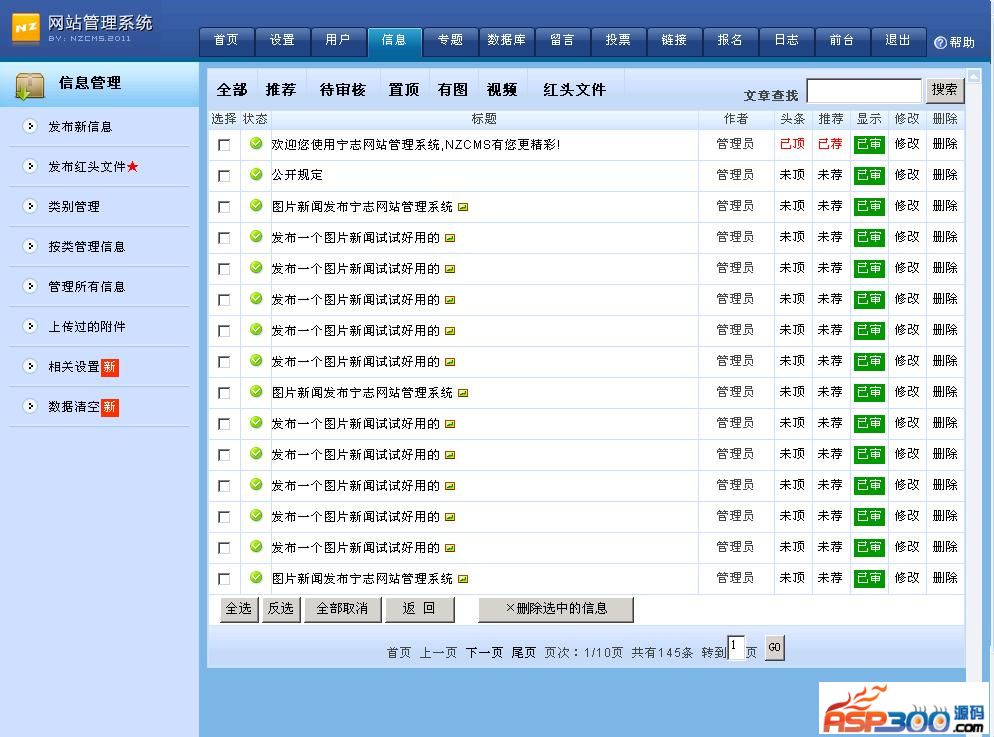The height and width of the screenshot is (737, 994).
Task: Click arrow bullet icon next to 发布红头文件
Action: click(x=30, y=166)
